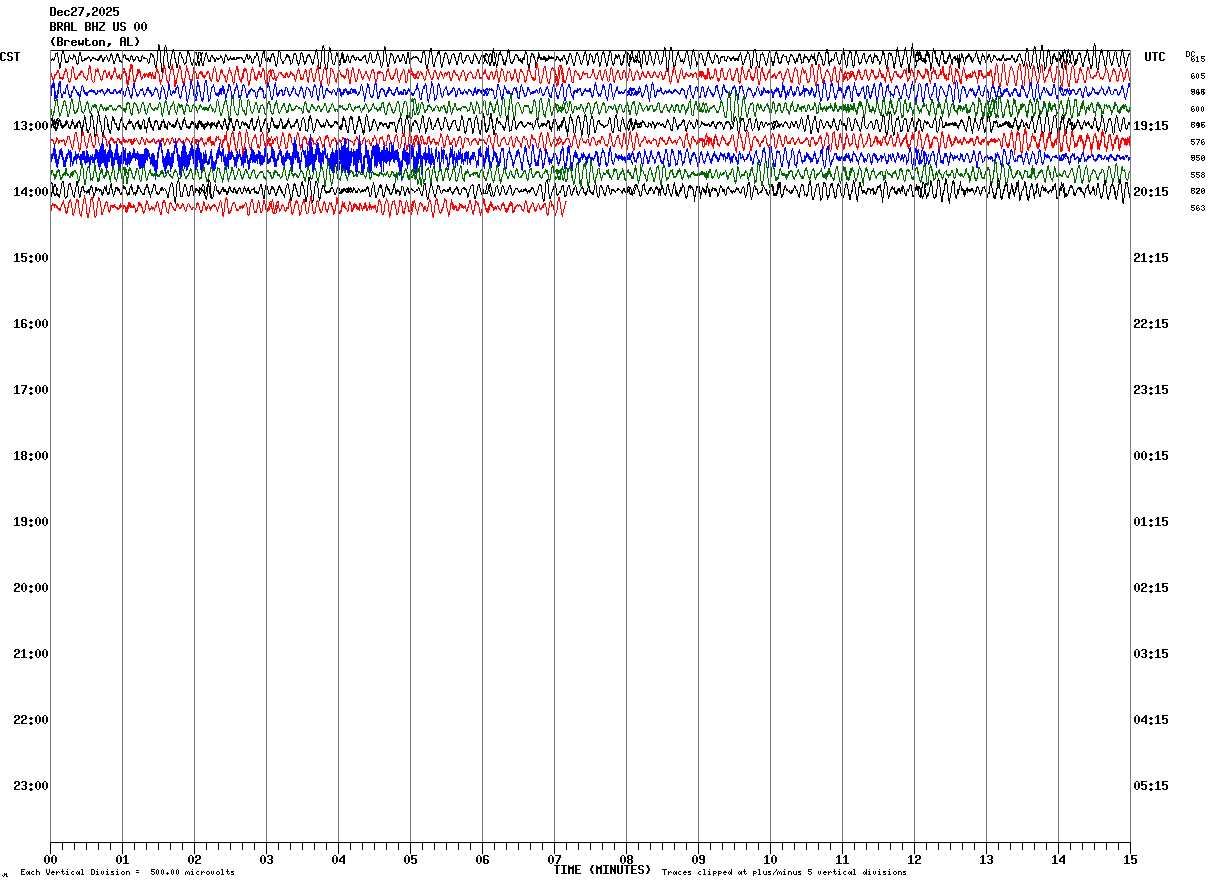Click minute tick label 05 on the axis
Viewport: 1210px width, 886px height.
click(x=410, y=860)
